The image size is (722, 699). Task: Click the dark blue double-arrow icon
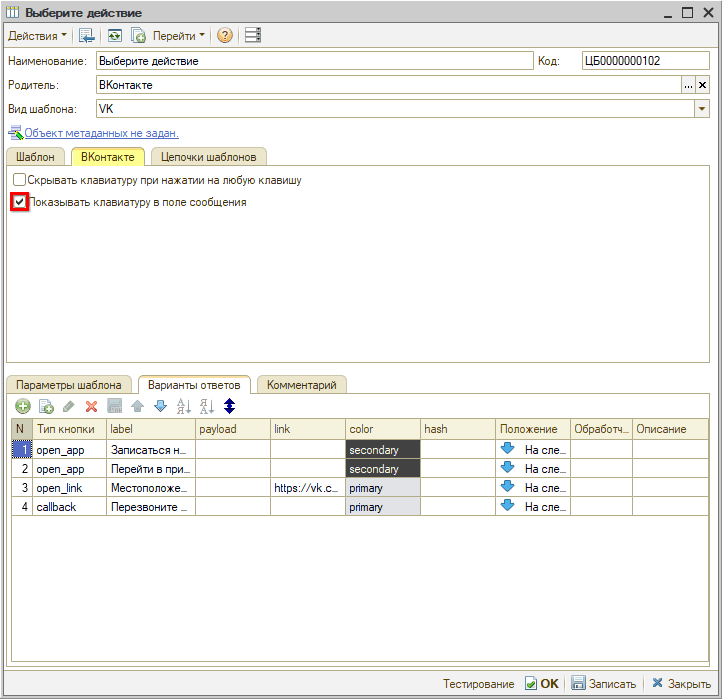[229, 406]
